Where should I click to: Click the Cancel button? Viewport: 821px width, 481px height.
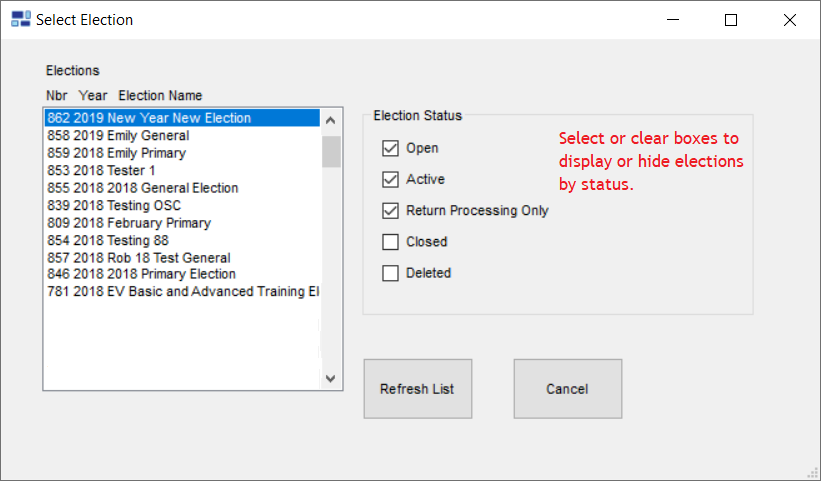coord(568,389)
